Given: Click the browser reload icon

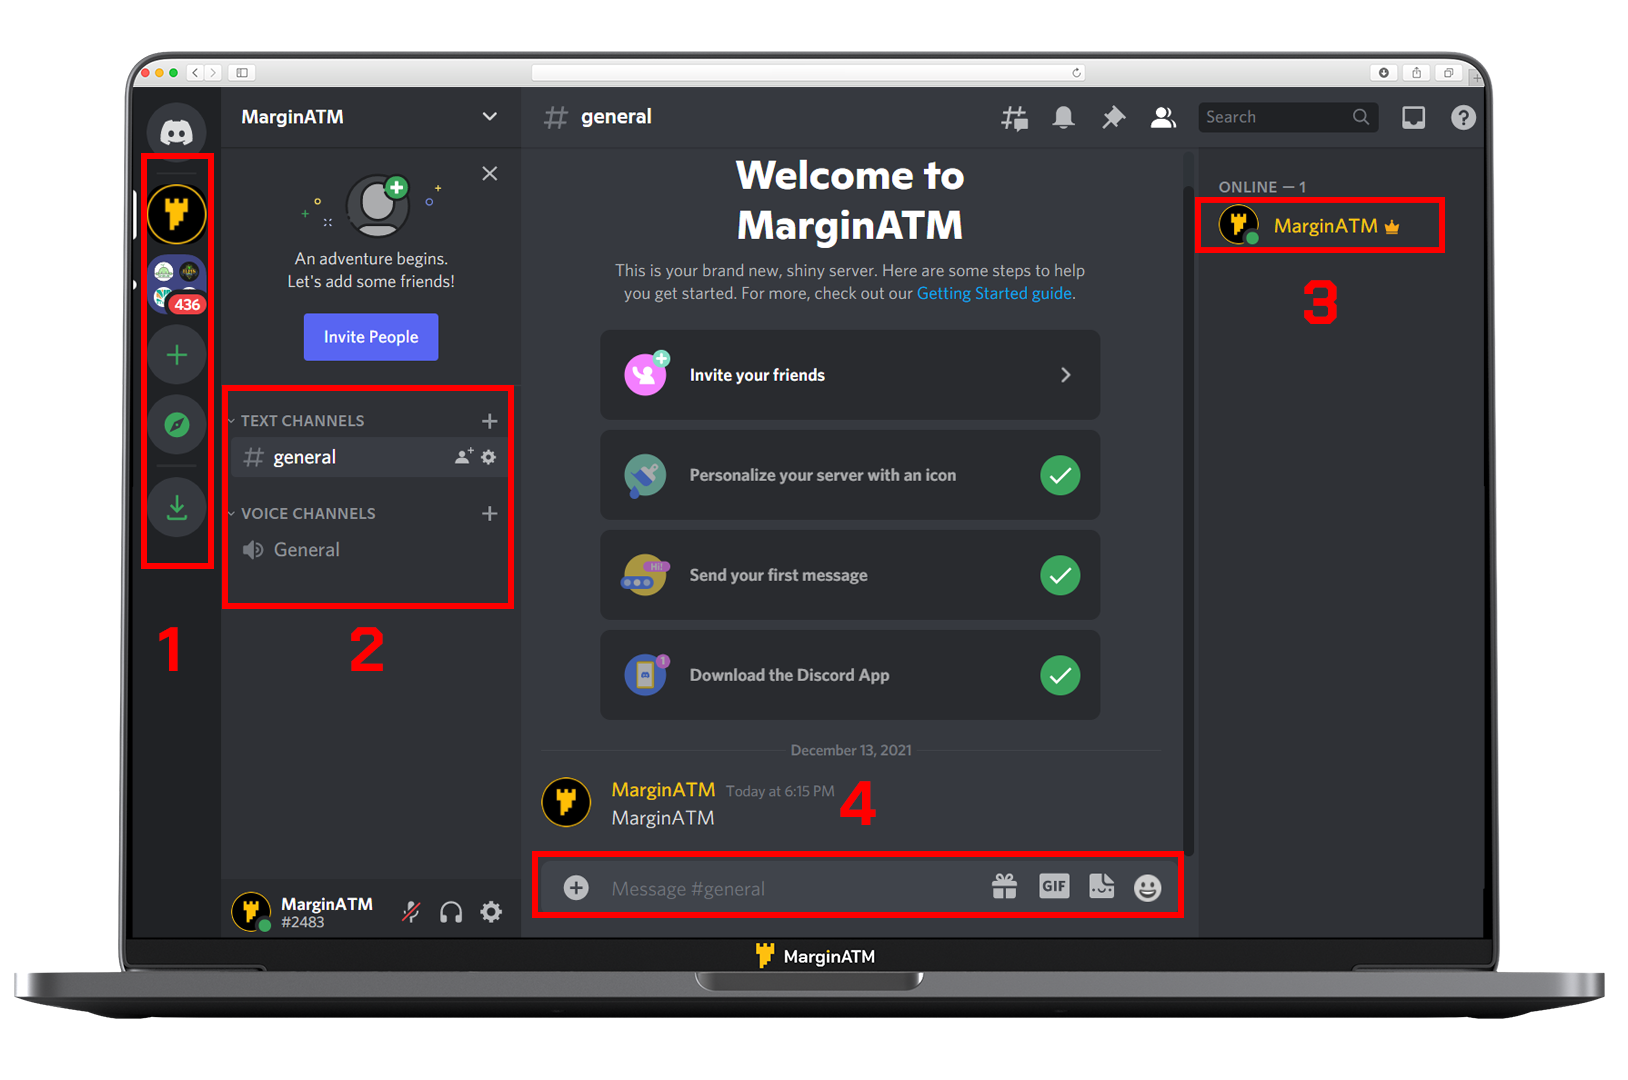Looking at the screenshot, I should click(x=1076, y=72).
